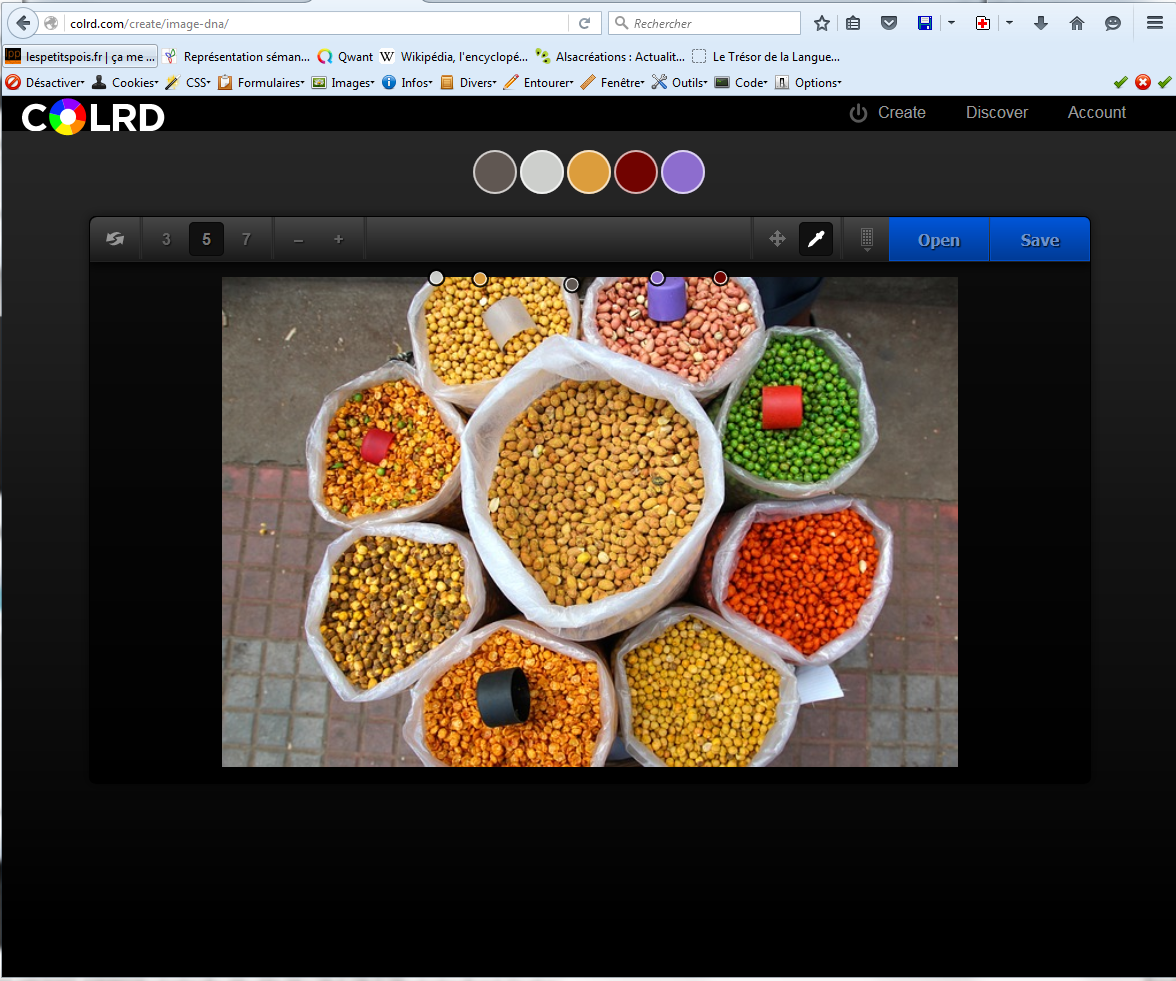Click the Firefox home icon
Viewport: 1176px width, 981px height.
[1077, 23]
